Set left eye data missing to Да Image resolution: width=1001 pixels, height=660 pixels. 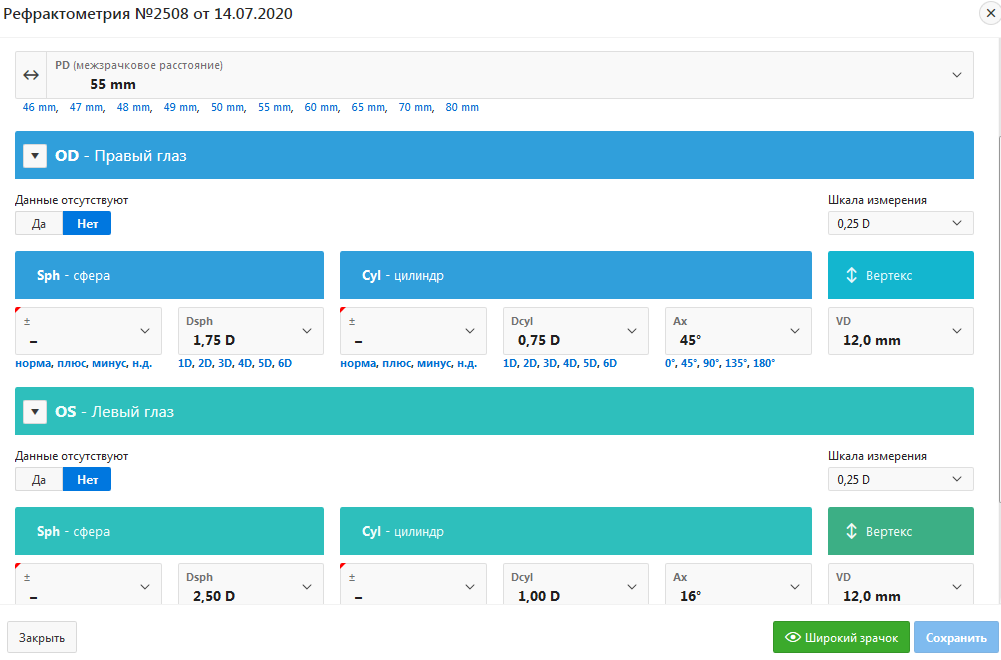(x=39, y=479)
